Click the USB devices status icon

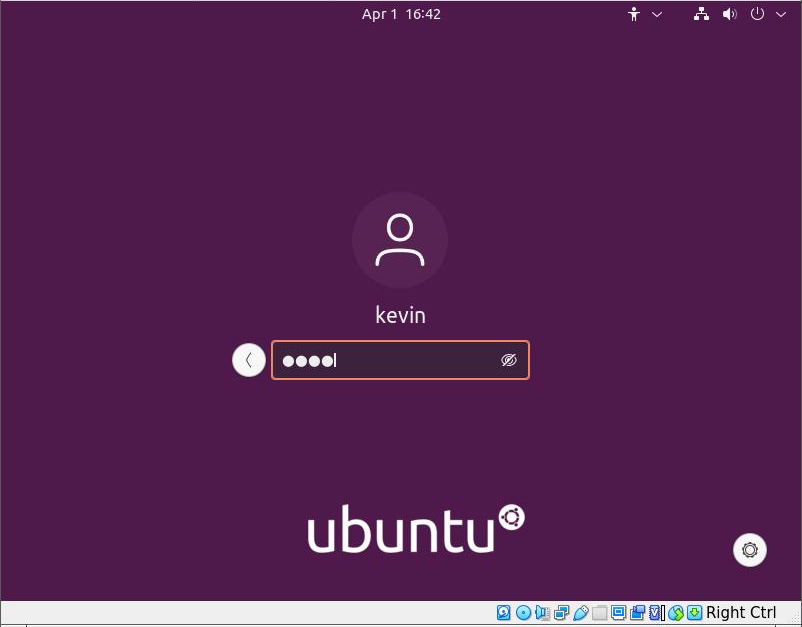[580, 613]
